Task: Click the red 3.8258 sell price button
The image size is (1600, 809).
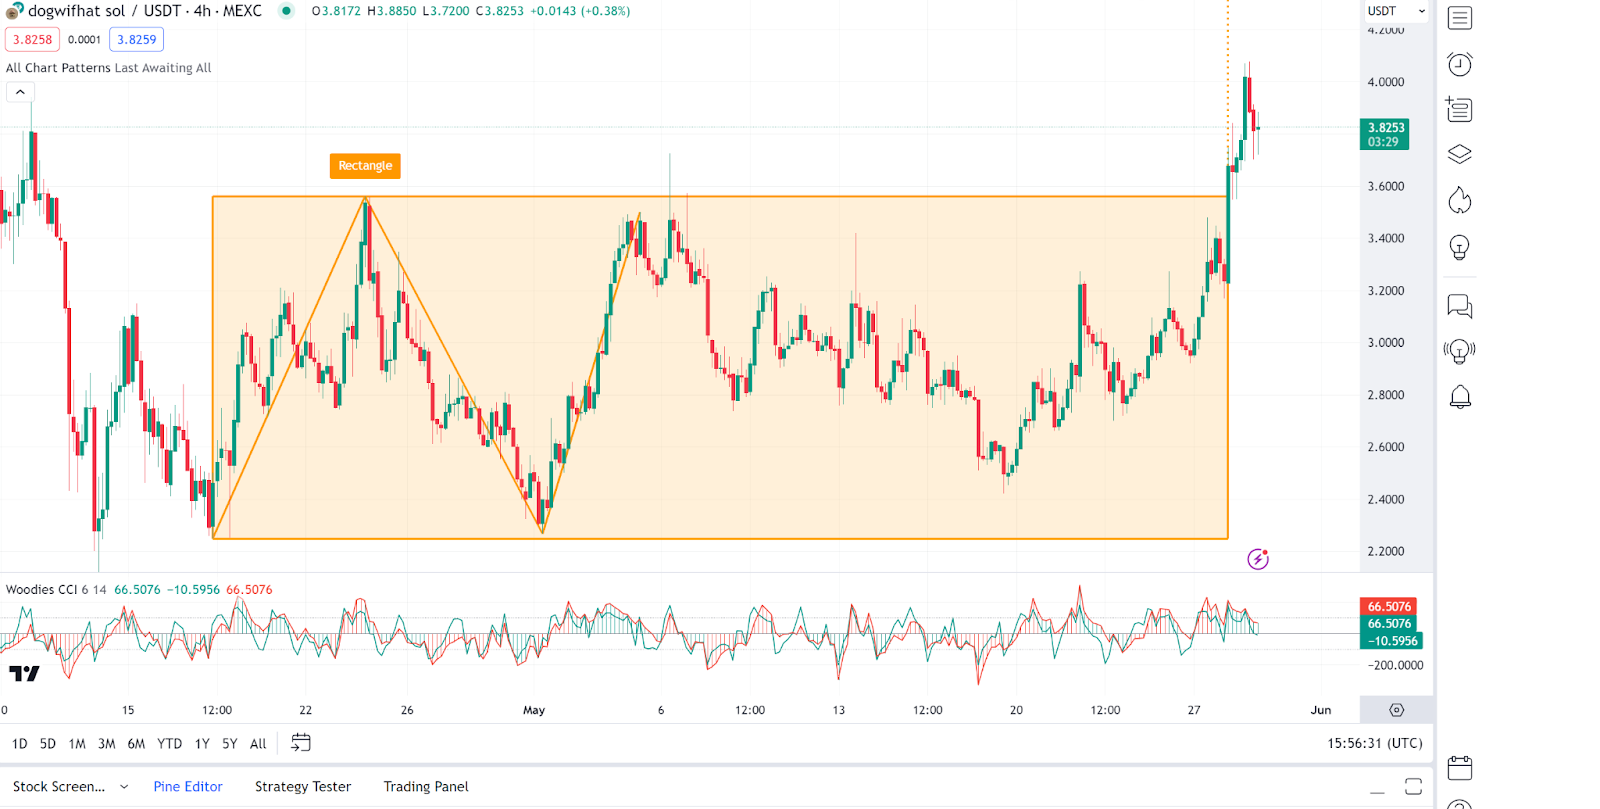Action: (x=33, y=39)
